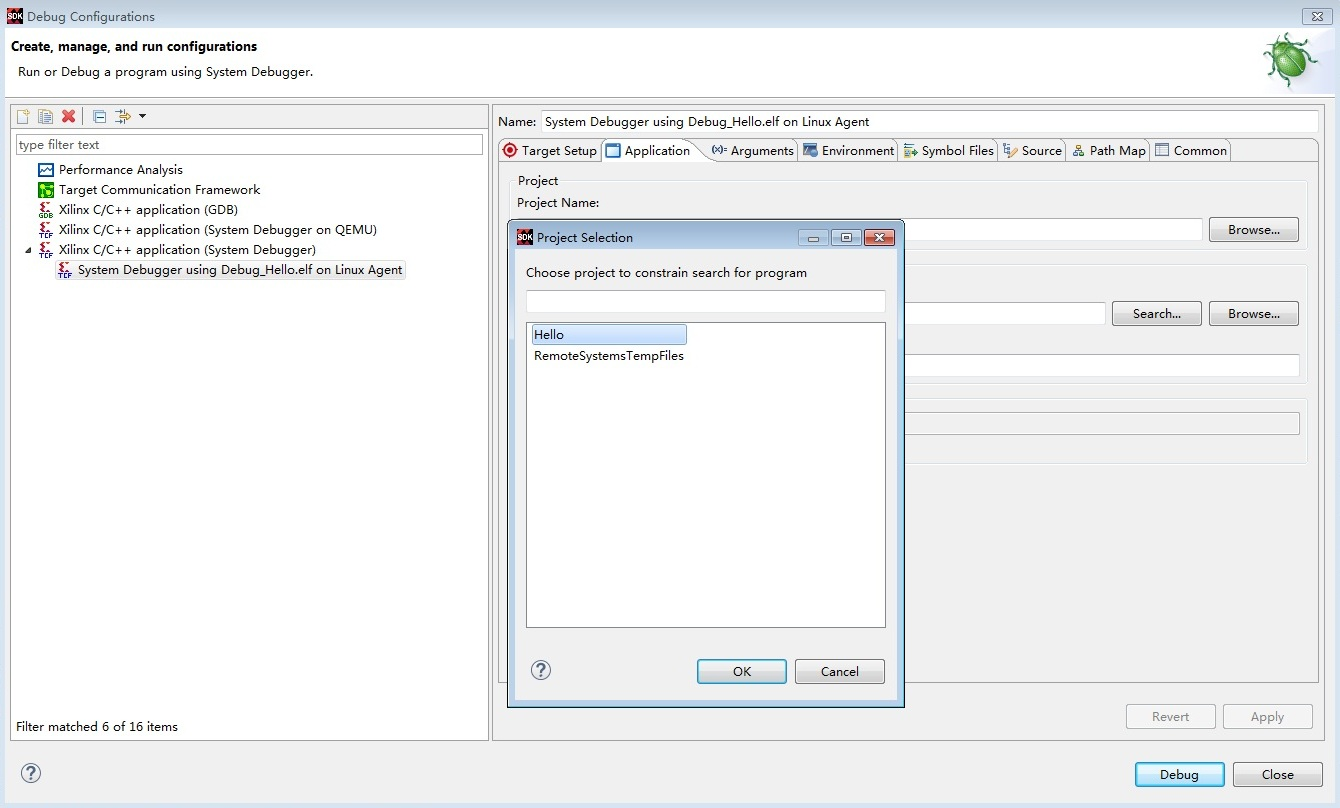Viewport: 1340px width, 808px height.
Task: Open the help tooltip in Project Selection dialog
Action: click(x=541, y=670)
